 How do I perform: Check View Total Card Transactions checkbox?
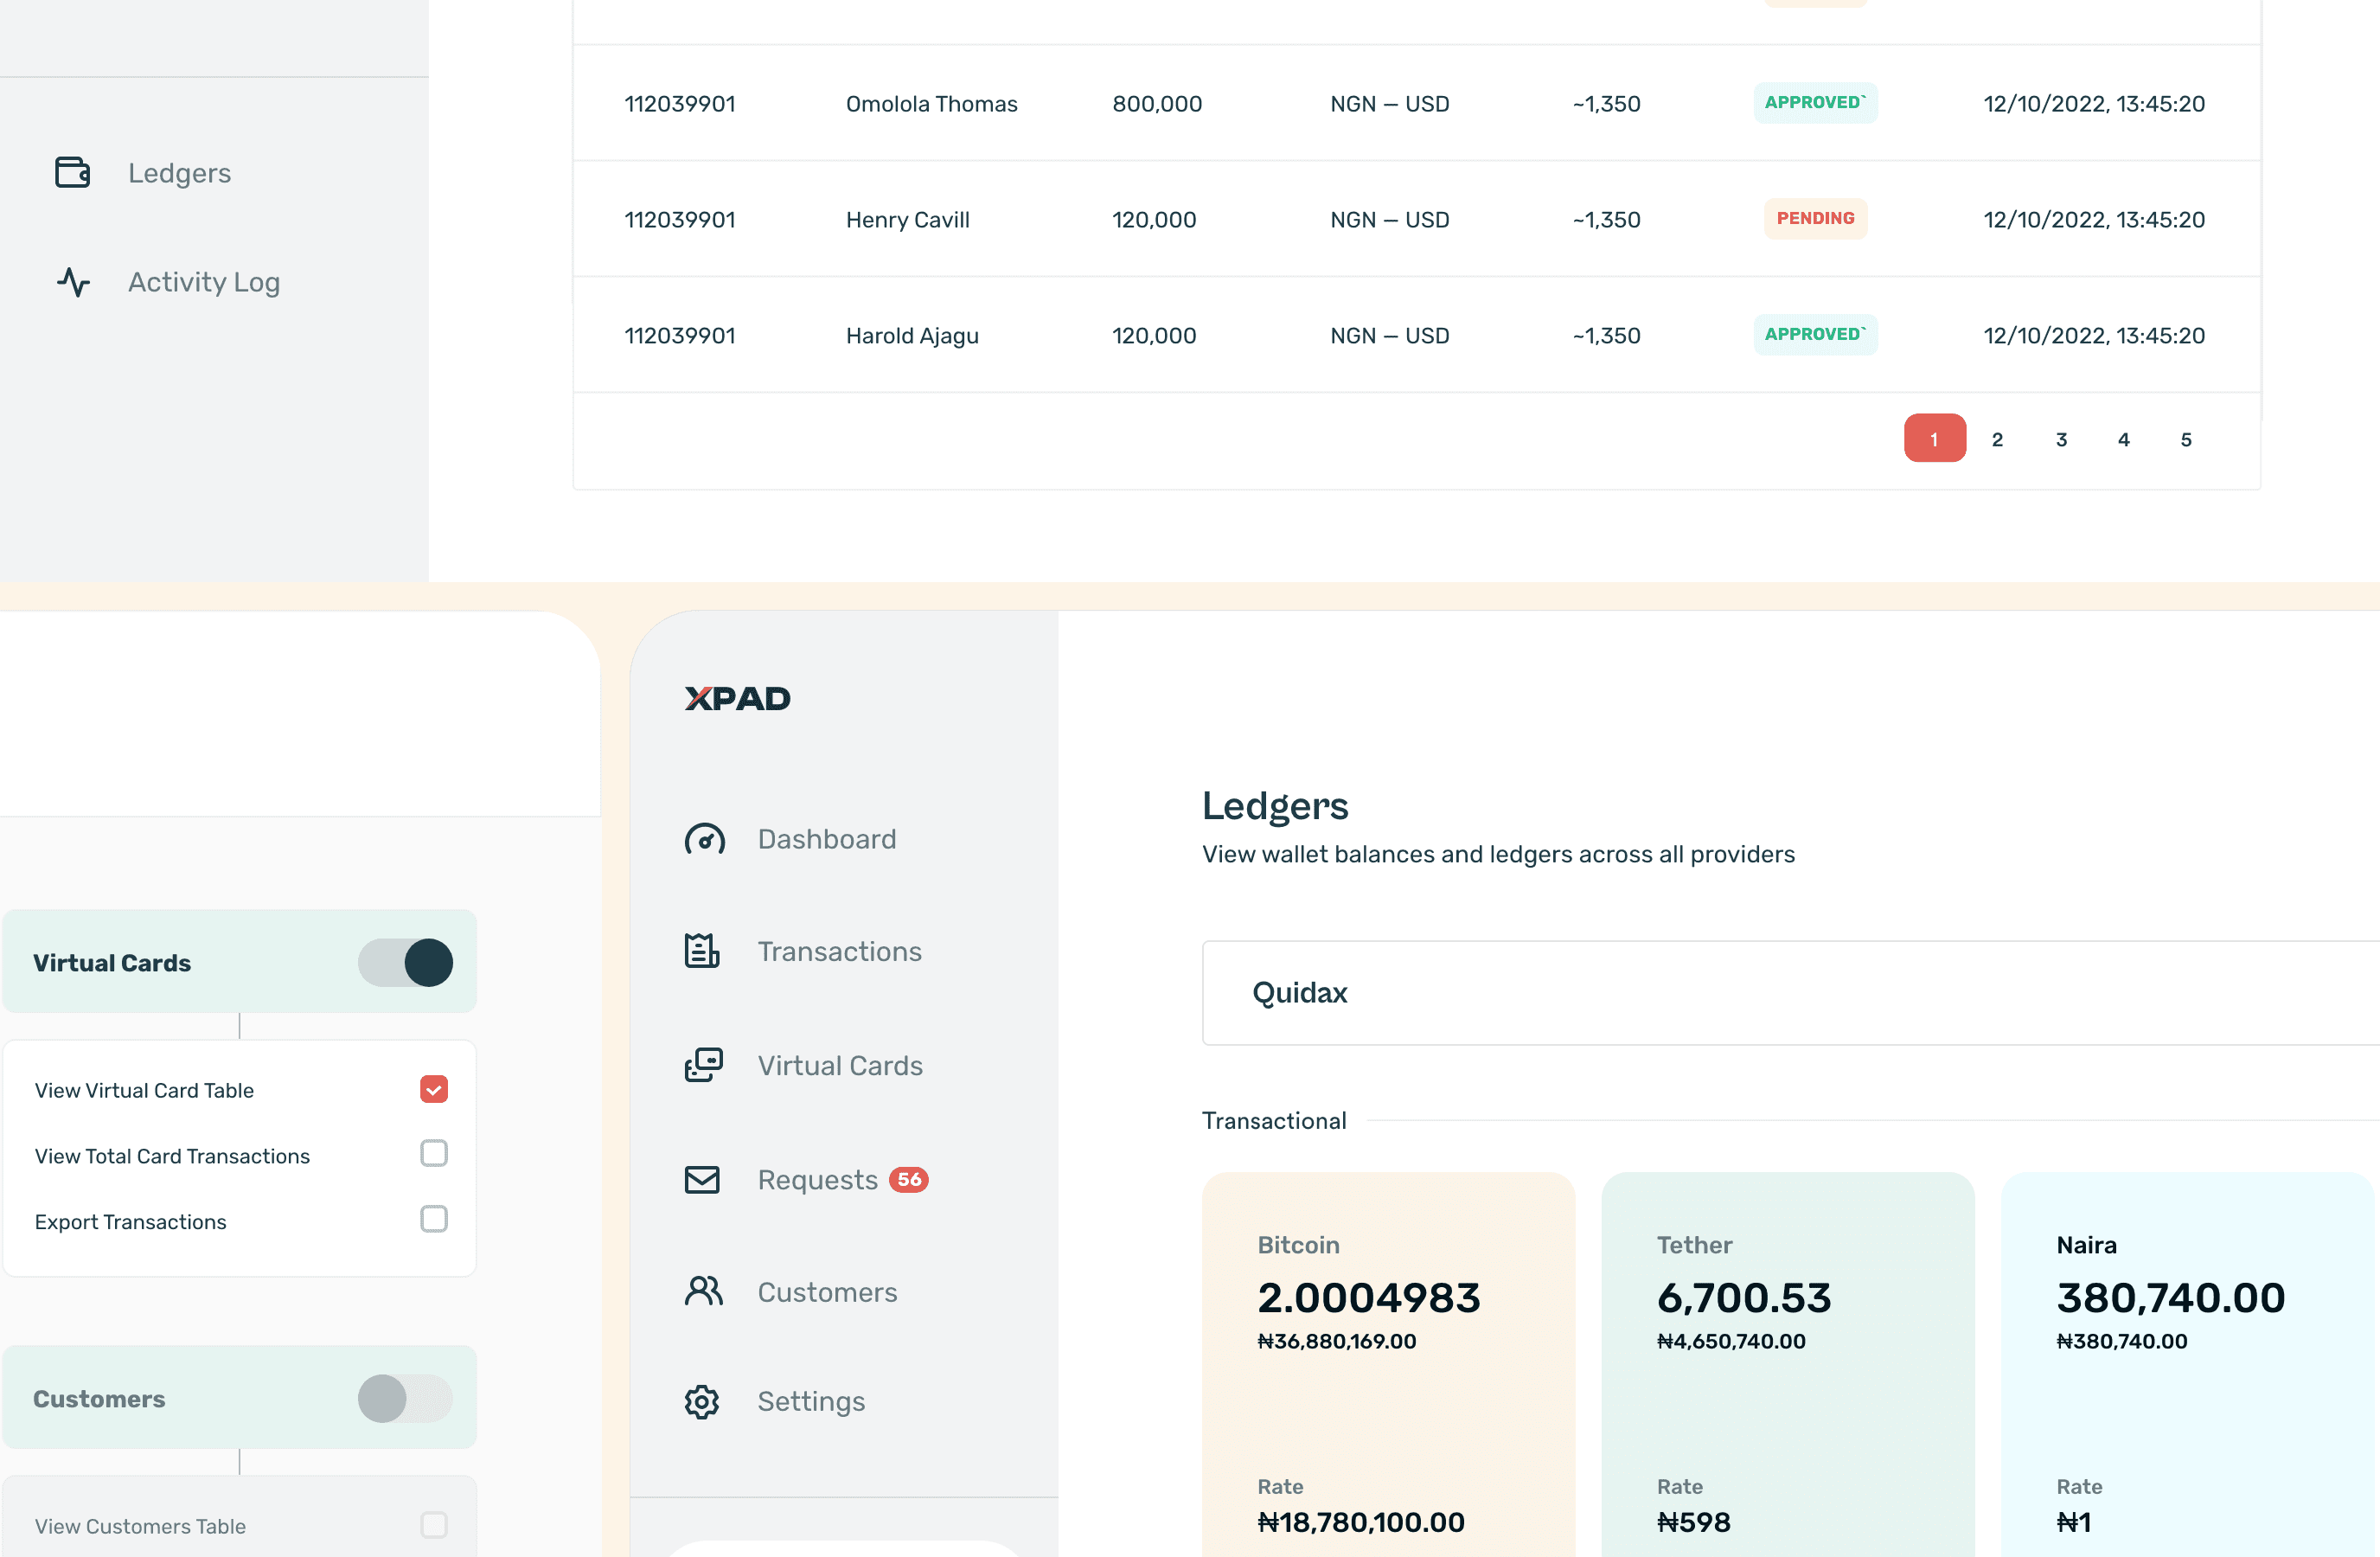click(x=434, y=1154)
